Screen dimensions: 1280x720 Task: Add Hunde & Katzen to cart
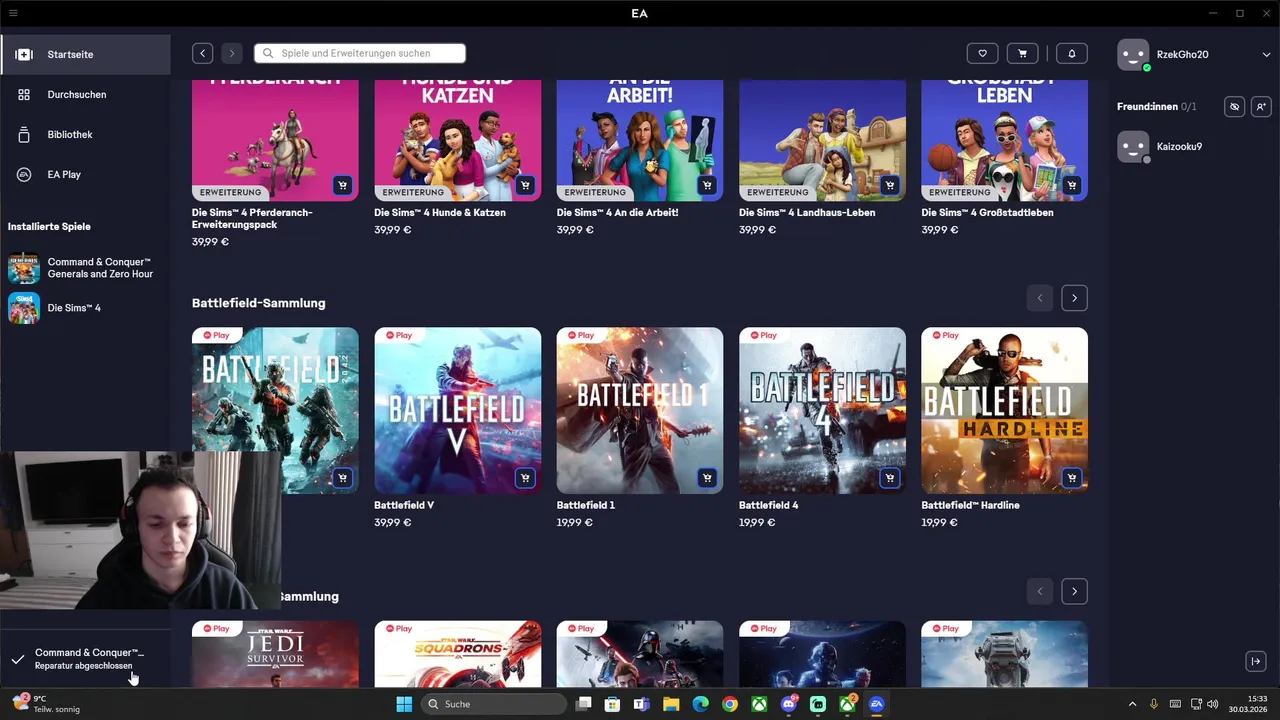point(525,185)
